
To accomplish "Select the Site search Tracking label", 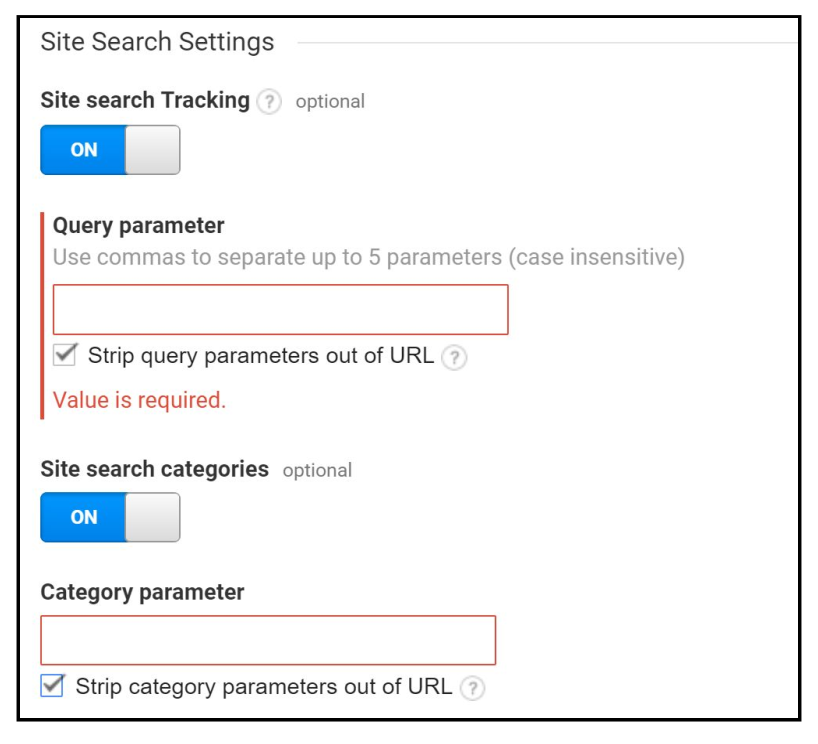I will pyautogui.click(x=145, y=100).
